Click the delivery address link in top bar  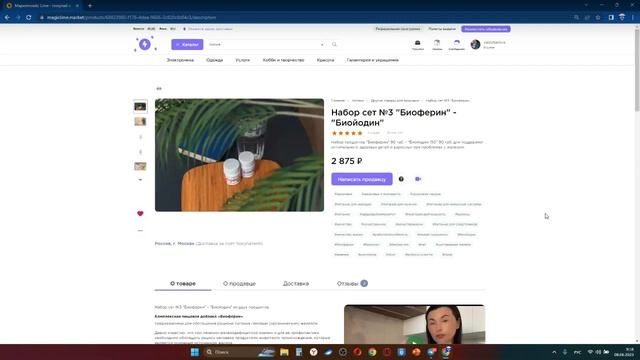[x=209, y=29]
